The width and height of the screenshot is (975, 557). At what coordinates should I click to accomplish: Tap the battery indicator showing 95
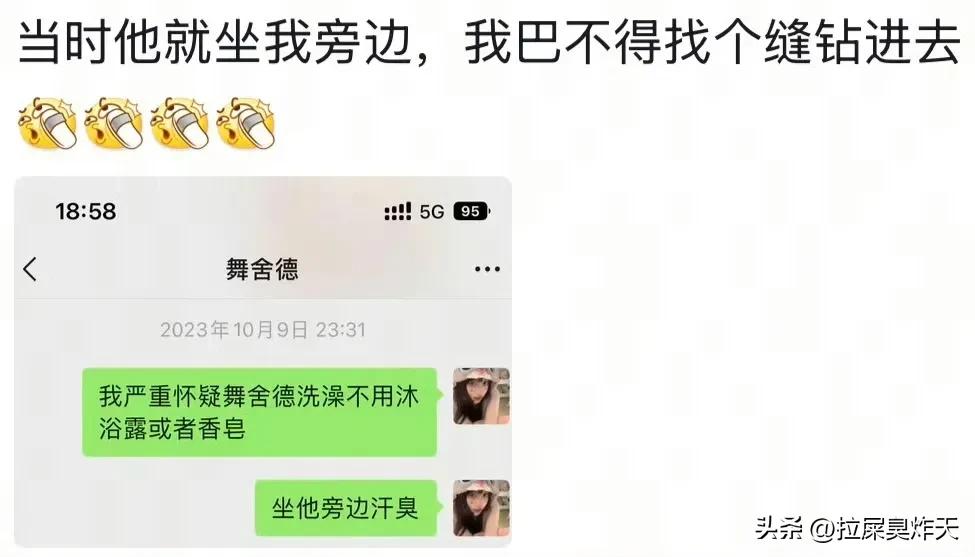[471, 211]
